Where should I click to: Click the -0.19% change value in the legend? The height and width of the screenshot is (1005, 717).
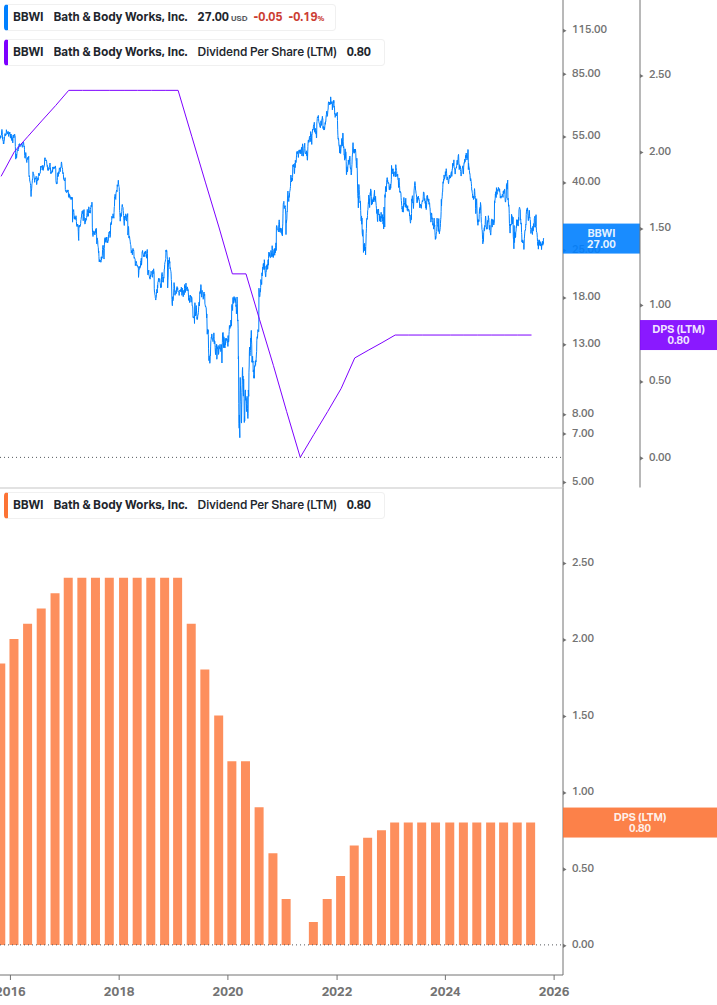pyautogui.click(x=307, y=17)
